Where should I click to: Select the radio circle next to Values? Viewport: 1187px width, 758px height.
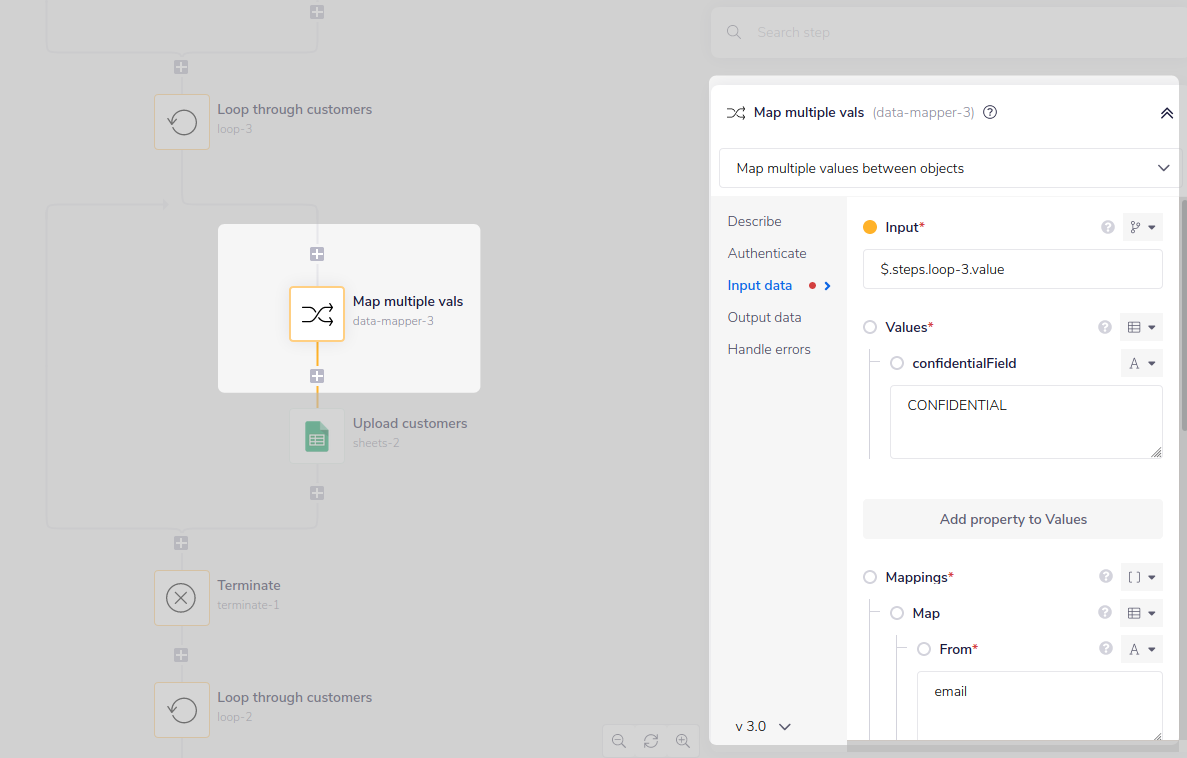[871, 327]
